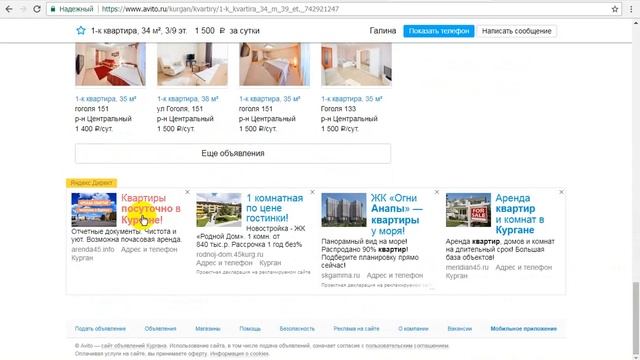Click the 'Показать телефон' button
This screenshot has height=360, width=640.
coord(439,31)
